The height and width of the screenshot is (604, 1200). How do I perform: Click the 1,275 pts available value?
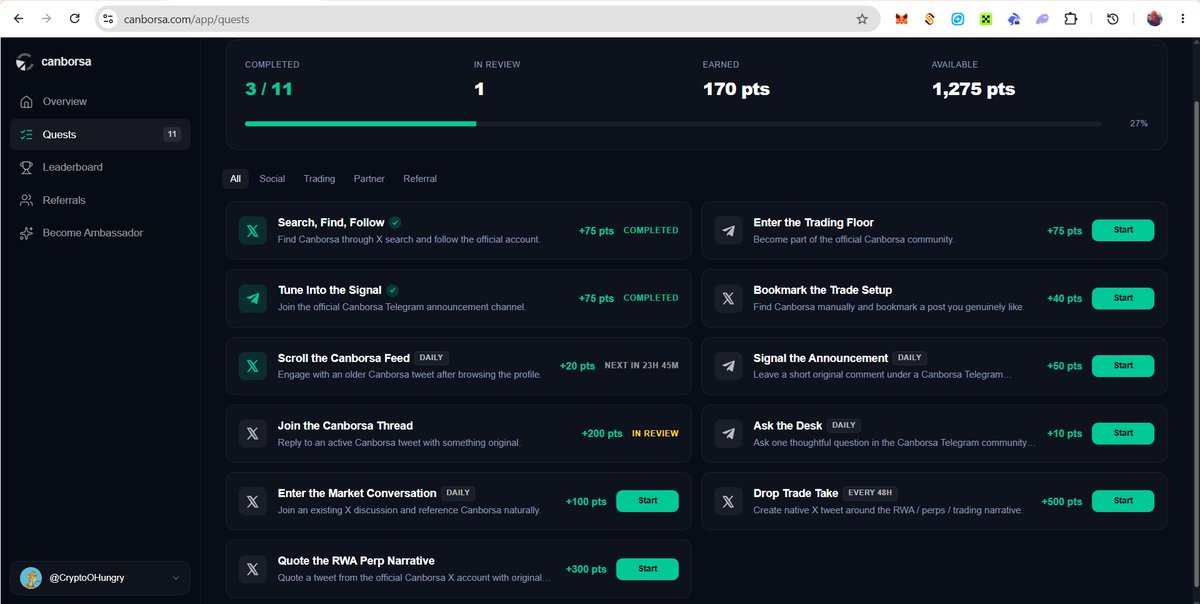[x=973, y=89]
